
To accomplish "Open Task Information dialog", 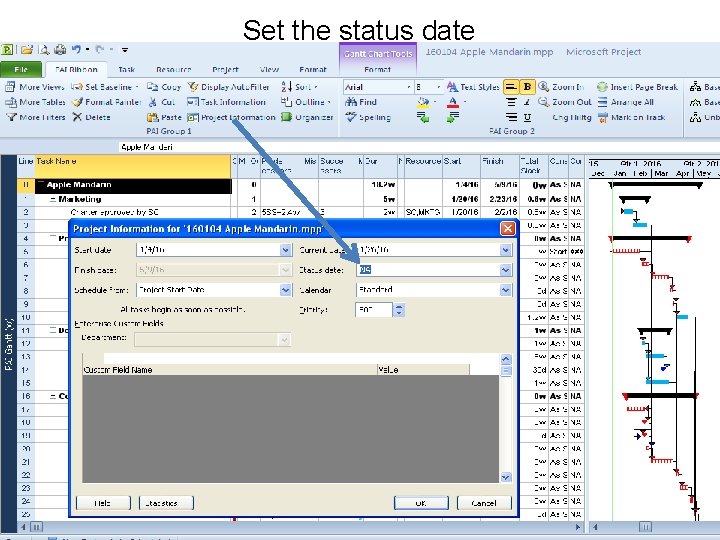I will (226, 102).
